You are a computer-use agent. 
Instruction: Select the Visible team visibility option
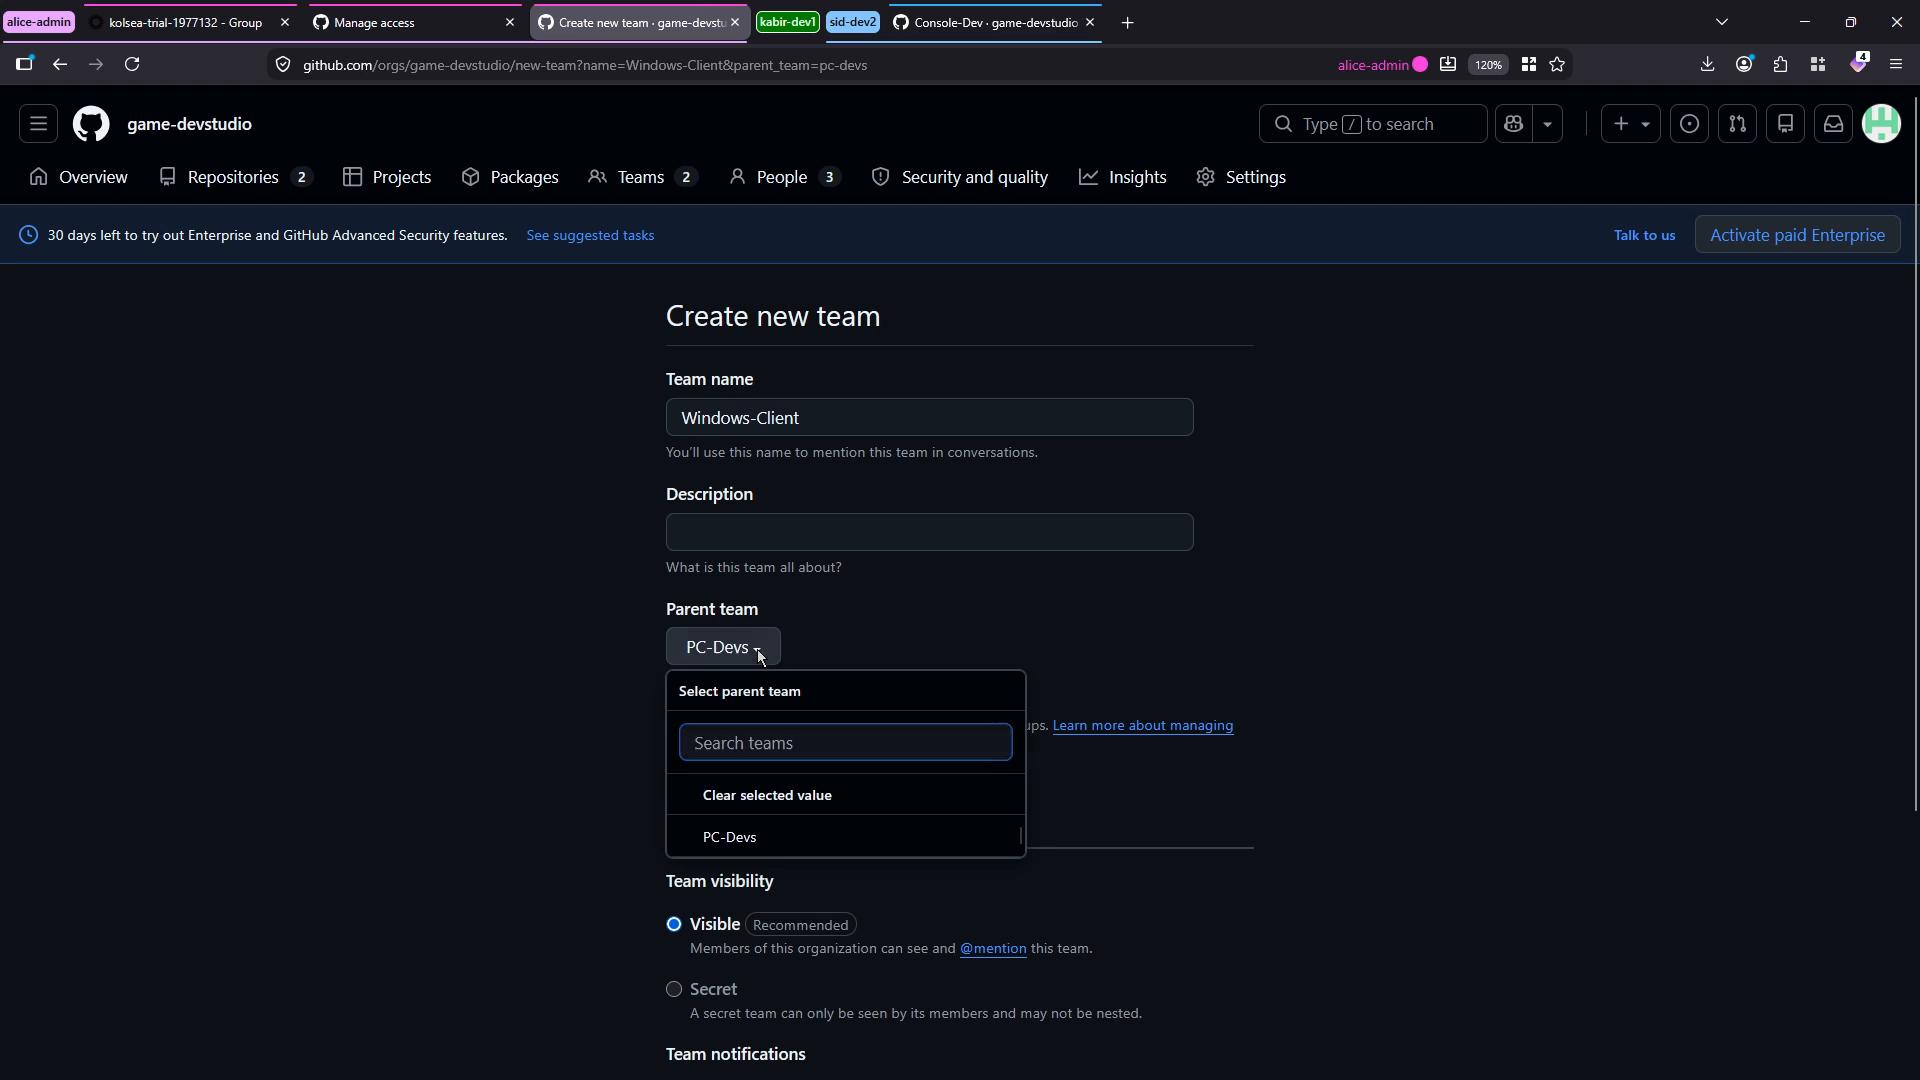pos(674,924)
